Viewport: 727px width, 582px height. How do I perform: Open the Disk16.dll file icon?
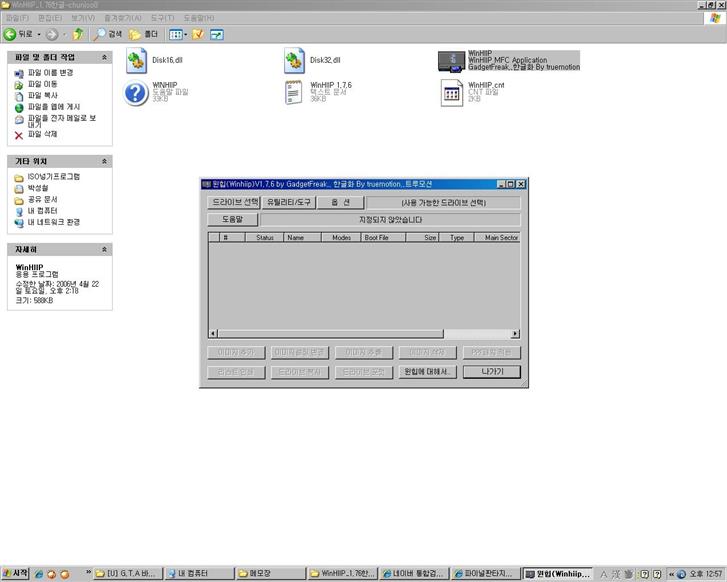(137, 61)
